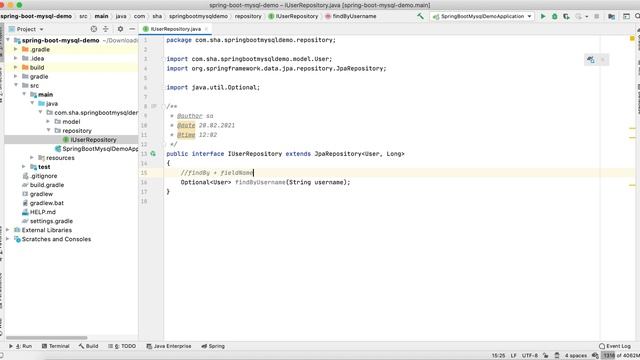Run with coverage icon

pos(566,16)
